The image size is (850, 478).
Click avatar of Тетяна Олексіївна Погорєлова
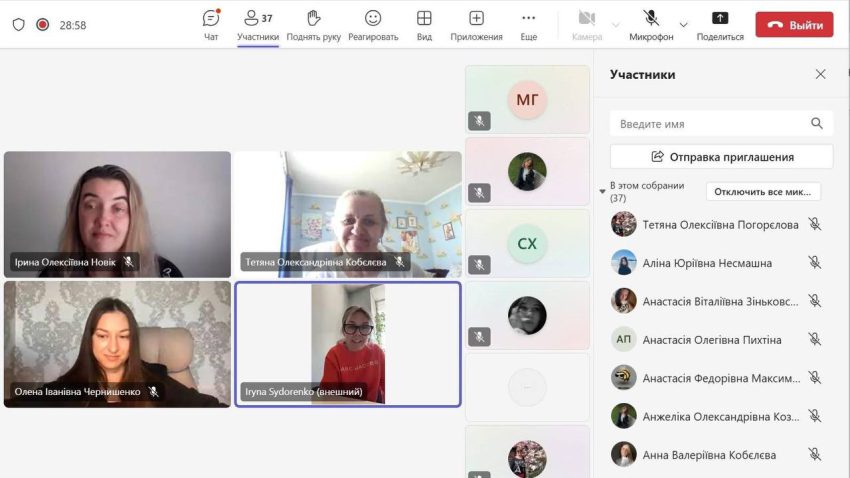[x=623, y=224]
